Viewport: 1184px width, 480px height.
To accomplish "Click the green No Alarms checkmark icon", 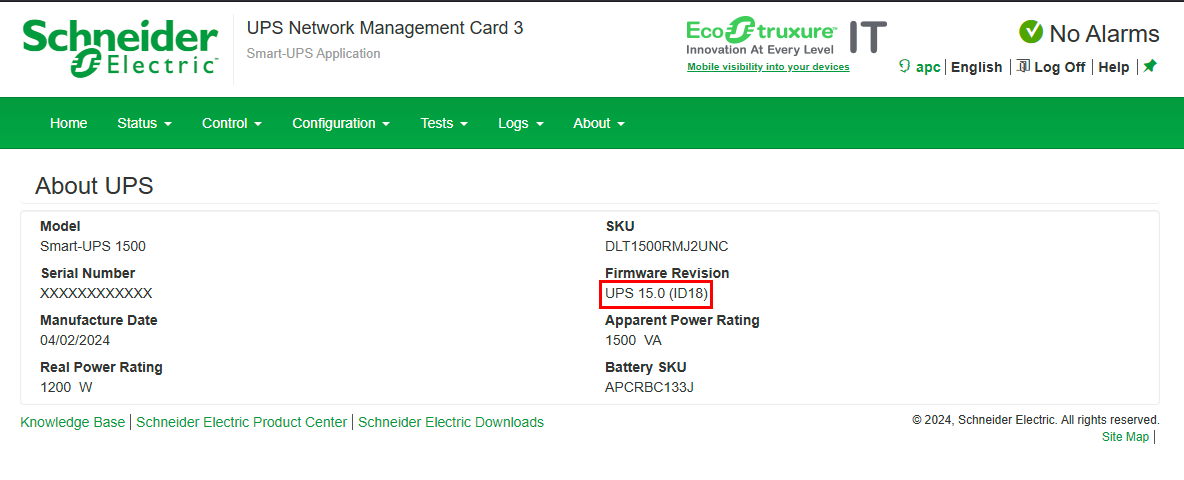I will [x=1031, y=32].
